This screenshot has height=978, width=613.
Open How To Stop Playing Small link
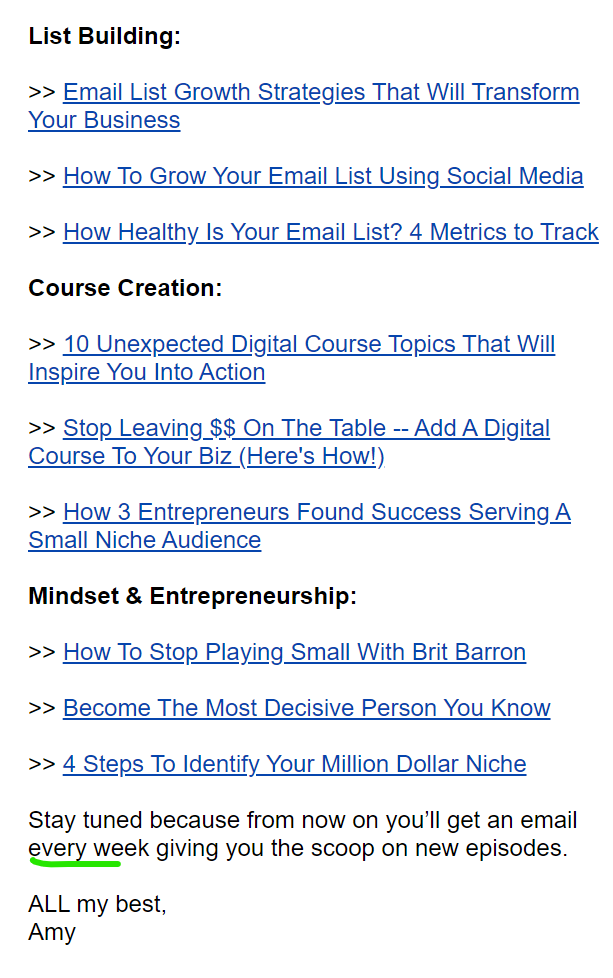(294, 652)
